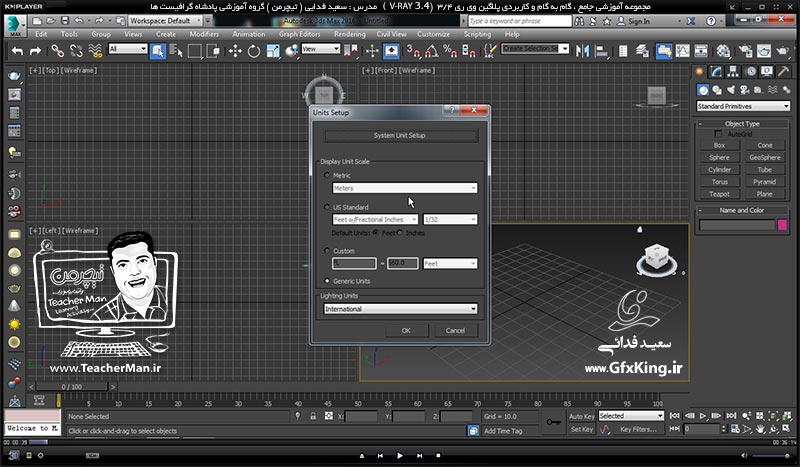Open the Customize menu

click(433, 34)
